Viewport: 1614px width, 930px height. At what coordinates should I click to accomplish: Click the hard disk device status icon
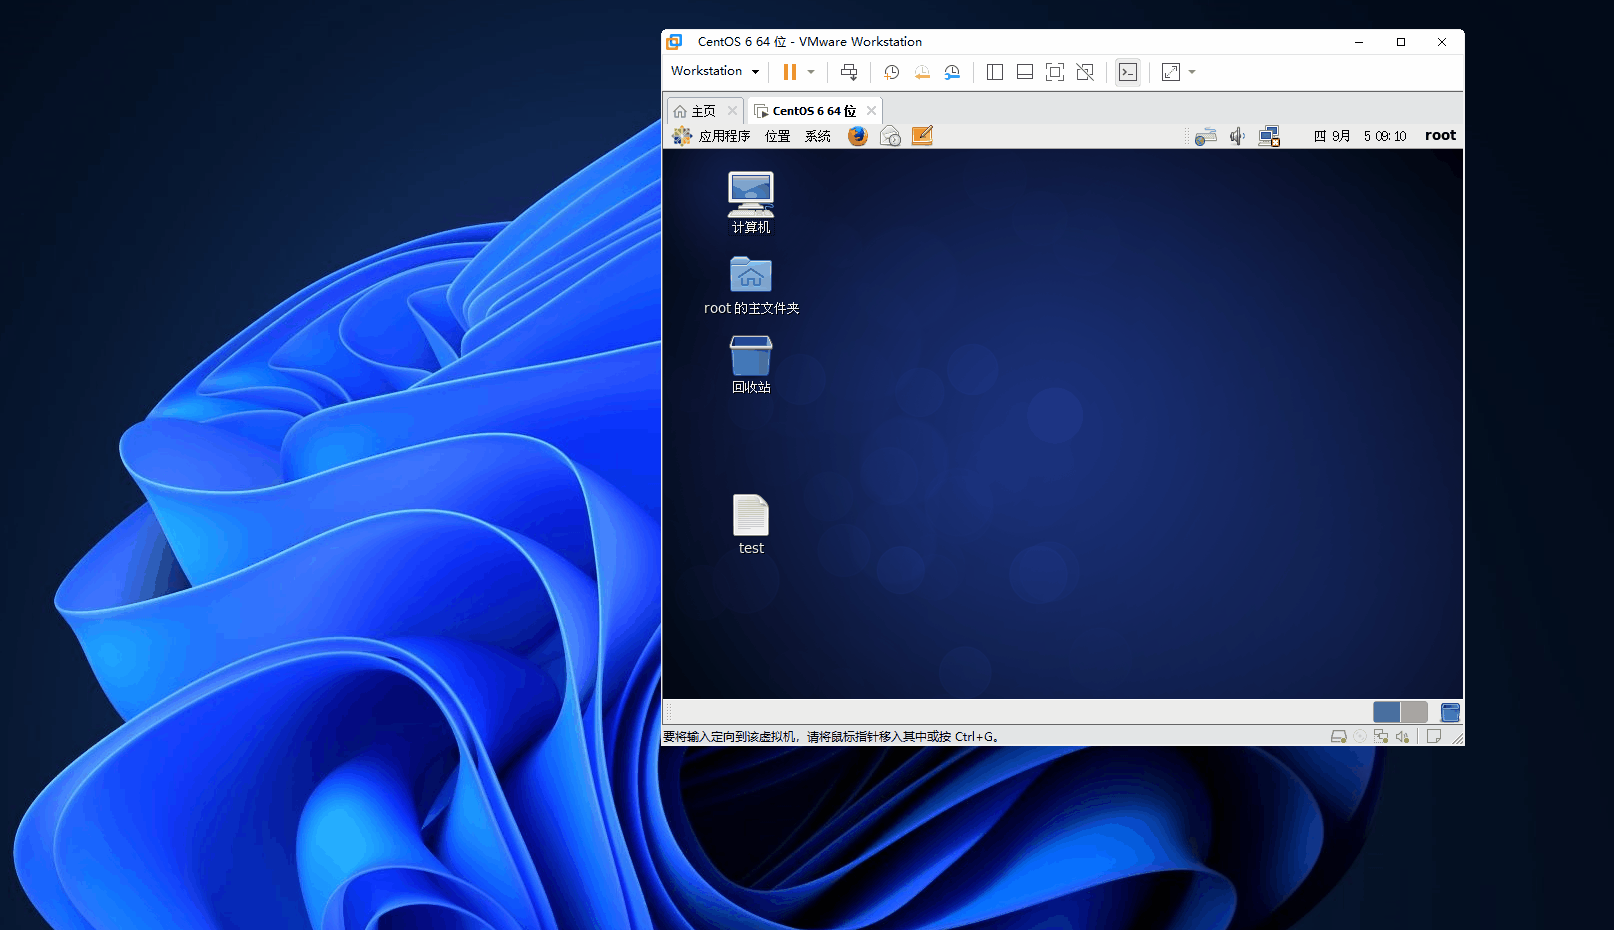coord(1338,737)
